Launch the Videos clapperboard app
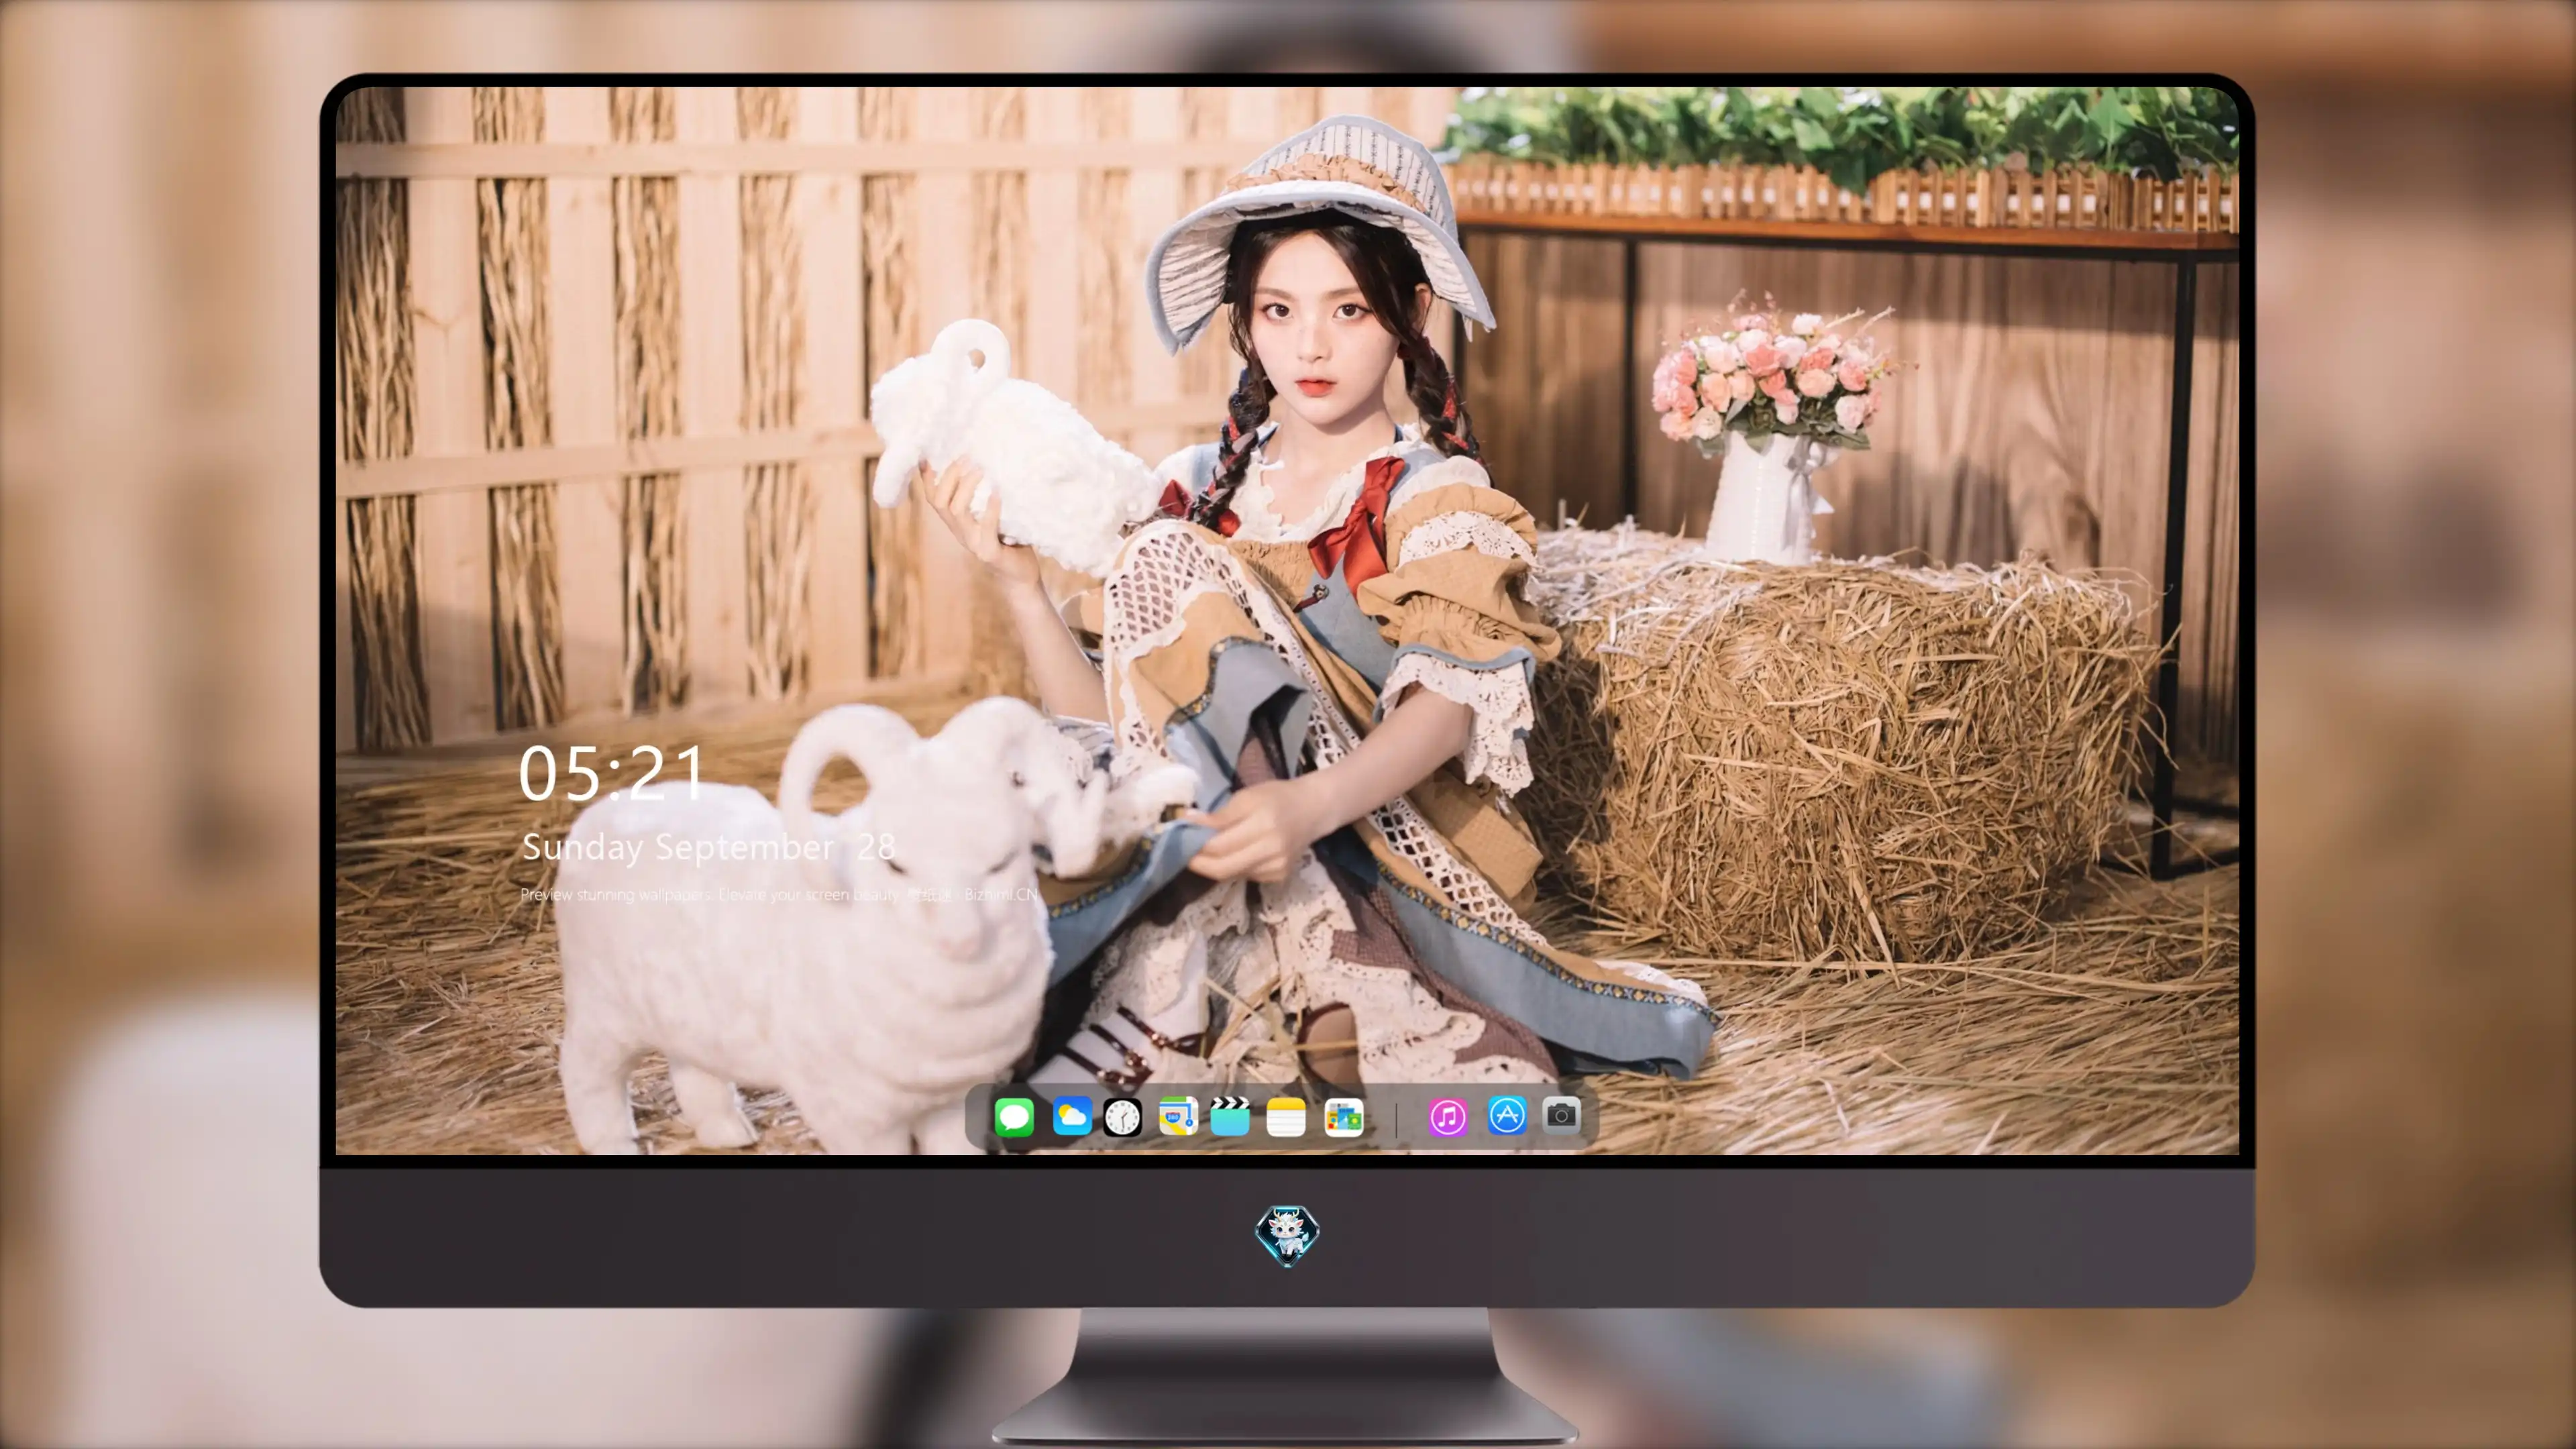Screen dimensions: 2576x1449 coord(1230,1116)
